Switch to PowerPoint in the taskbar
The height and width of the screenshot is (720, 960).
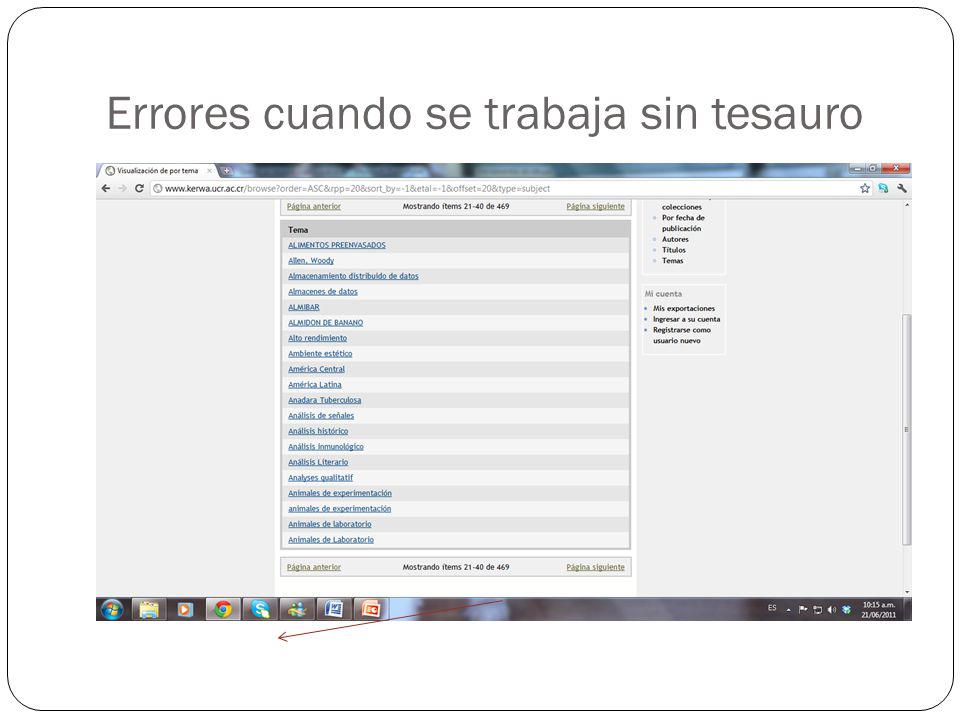(x=370, y=609)
